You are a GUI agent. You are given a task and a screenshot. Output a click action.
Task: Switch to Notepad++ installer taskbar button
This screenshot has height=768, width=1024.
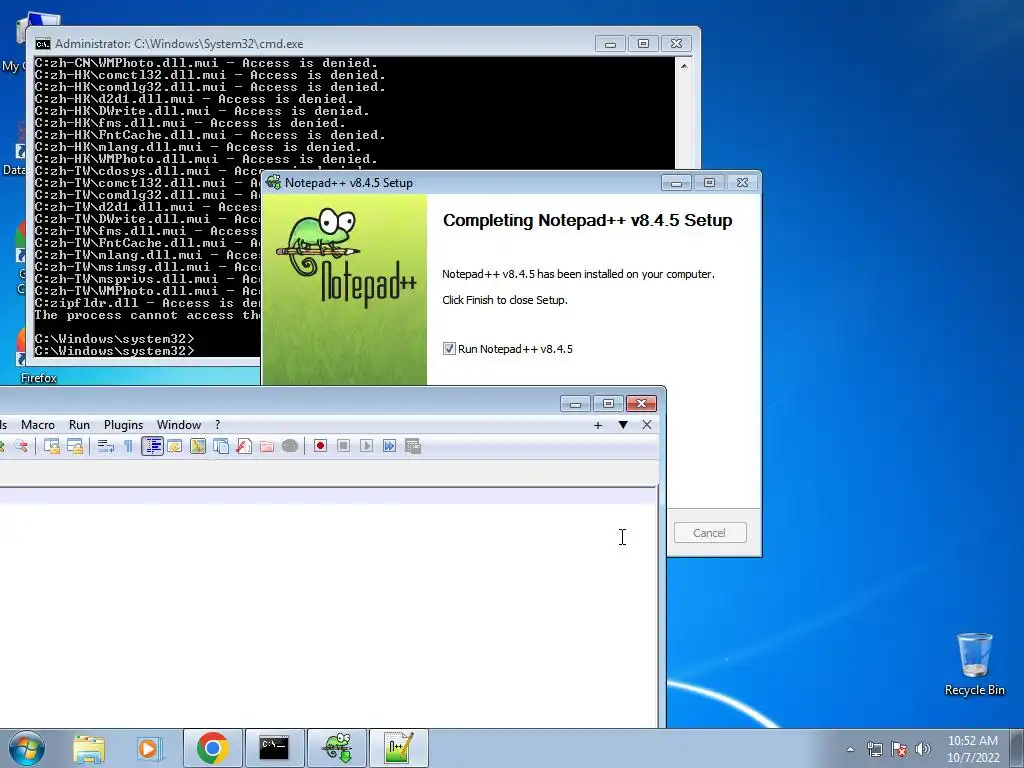tap(337, 748)
